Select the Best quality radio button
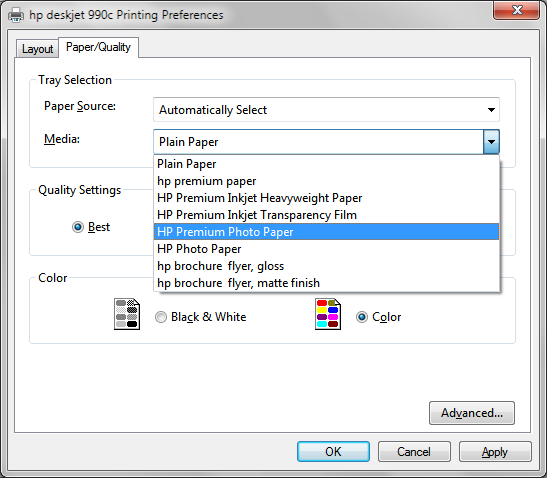This screenshot has height=478, width=547. [78, 227]
